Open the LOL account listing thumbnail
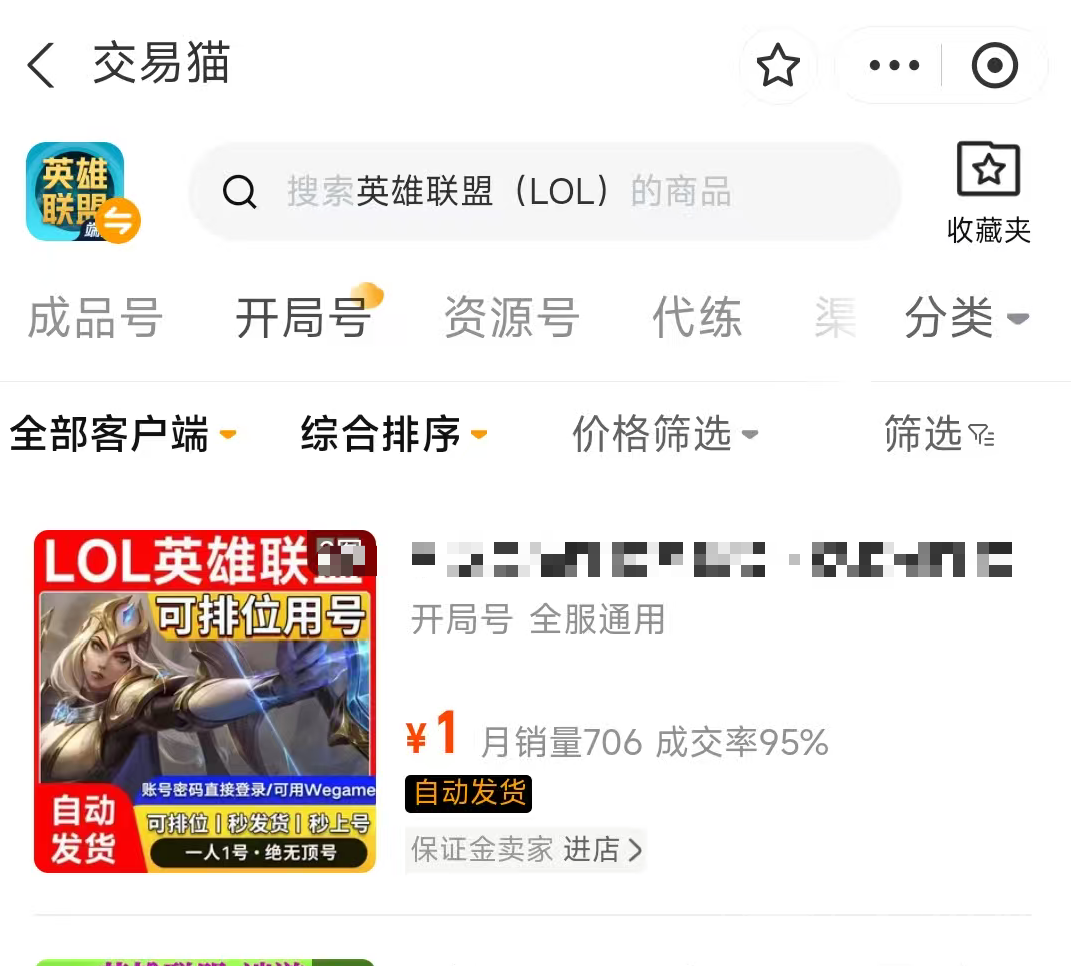The height and width of the screenshot is (966, 1071). [x=205, y=701]
